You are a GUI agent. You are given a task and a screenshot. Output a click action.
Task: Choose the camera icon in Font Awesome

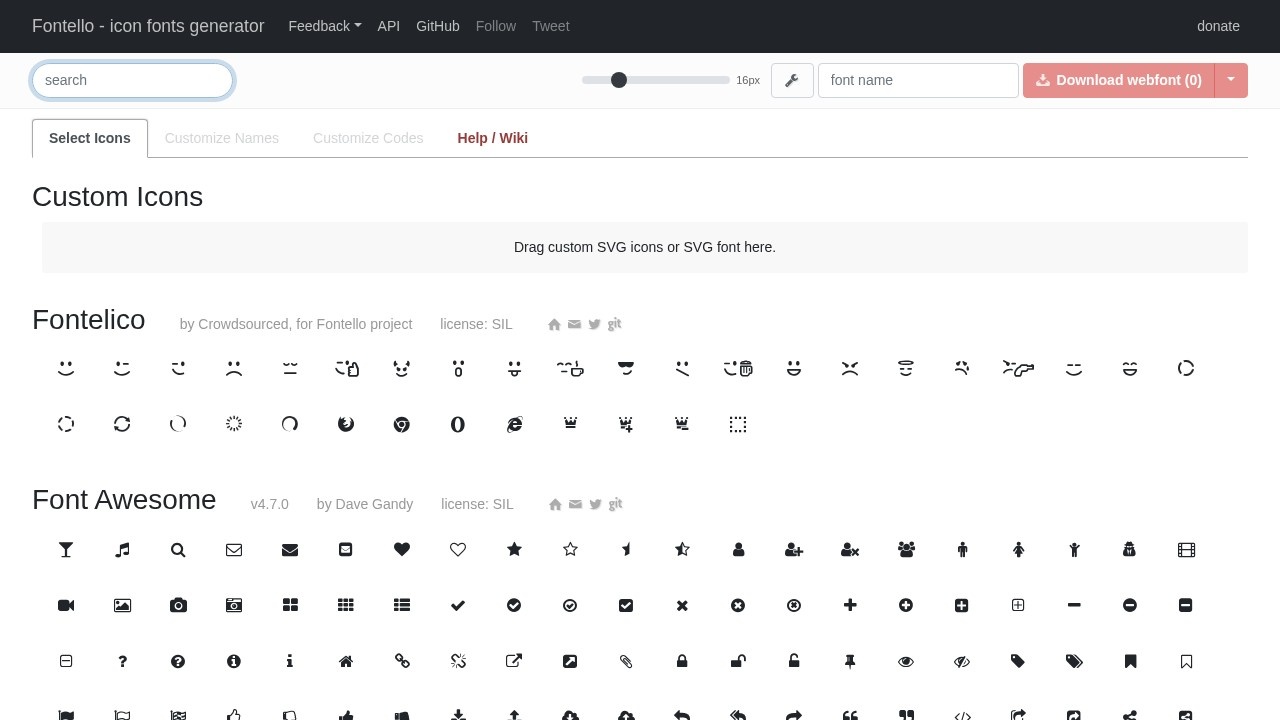(x=178, y=605)
